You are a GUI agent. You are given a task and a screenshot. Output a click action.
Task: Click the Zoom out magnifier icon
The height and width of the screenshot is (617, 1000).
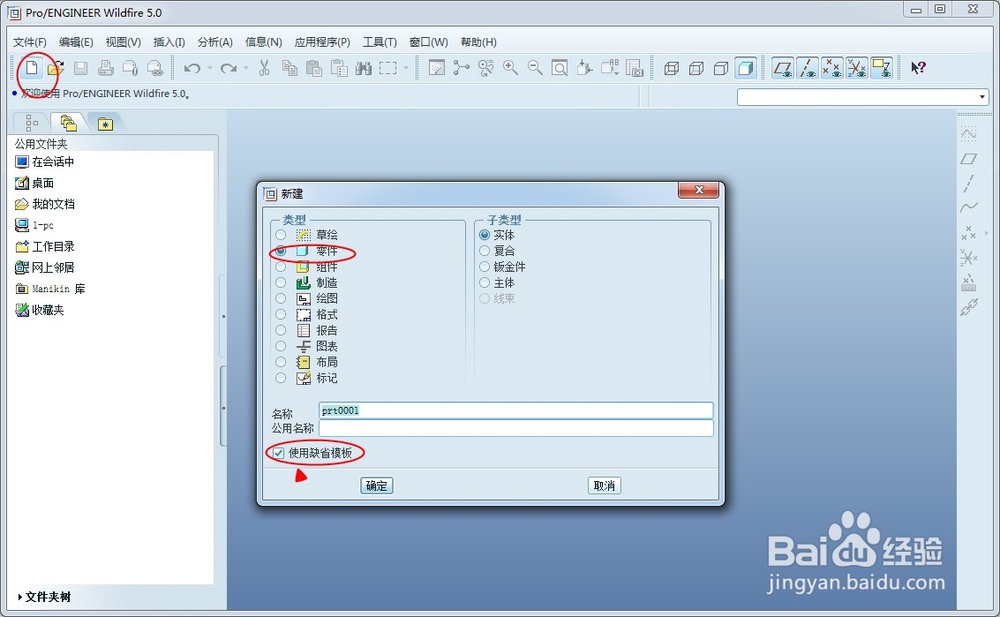(x=535, y=68)
